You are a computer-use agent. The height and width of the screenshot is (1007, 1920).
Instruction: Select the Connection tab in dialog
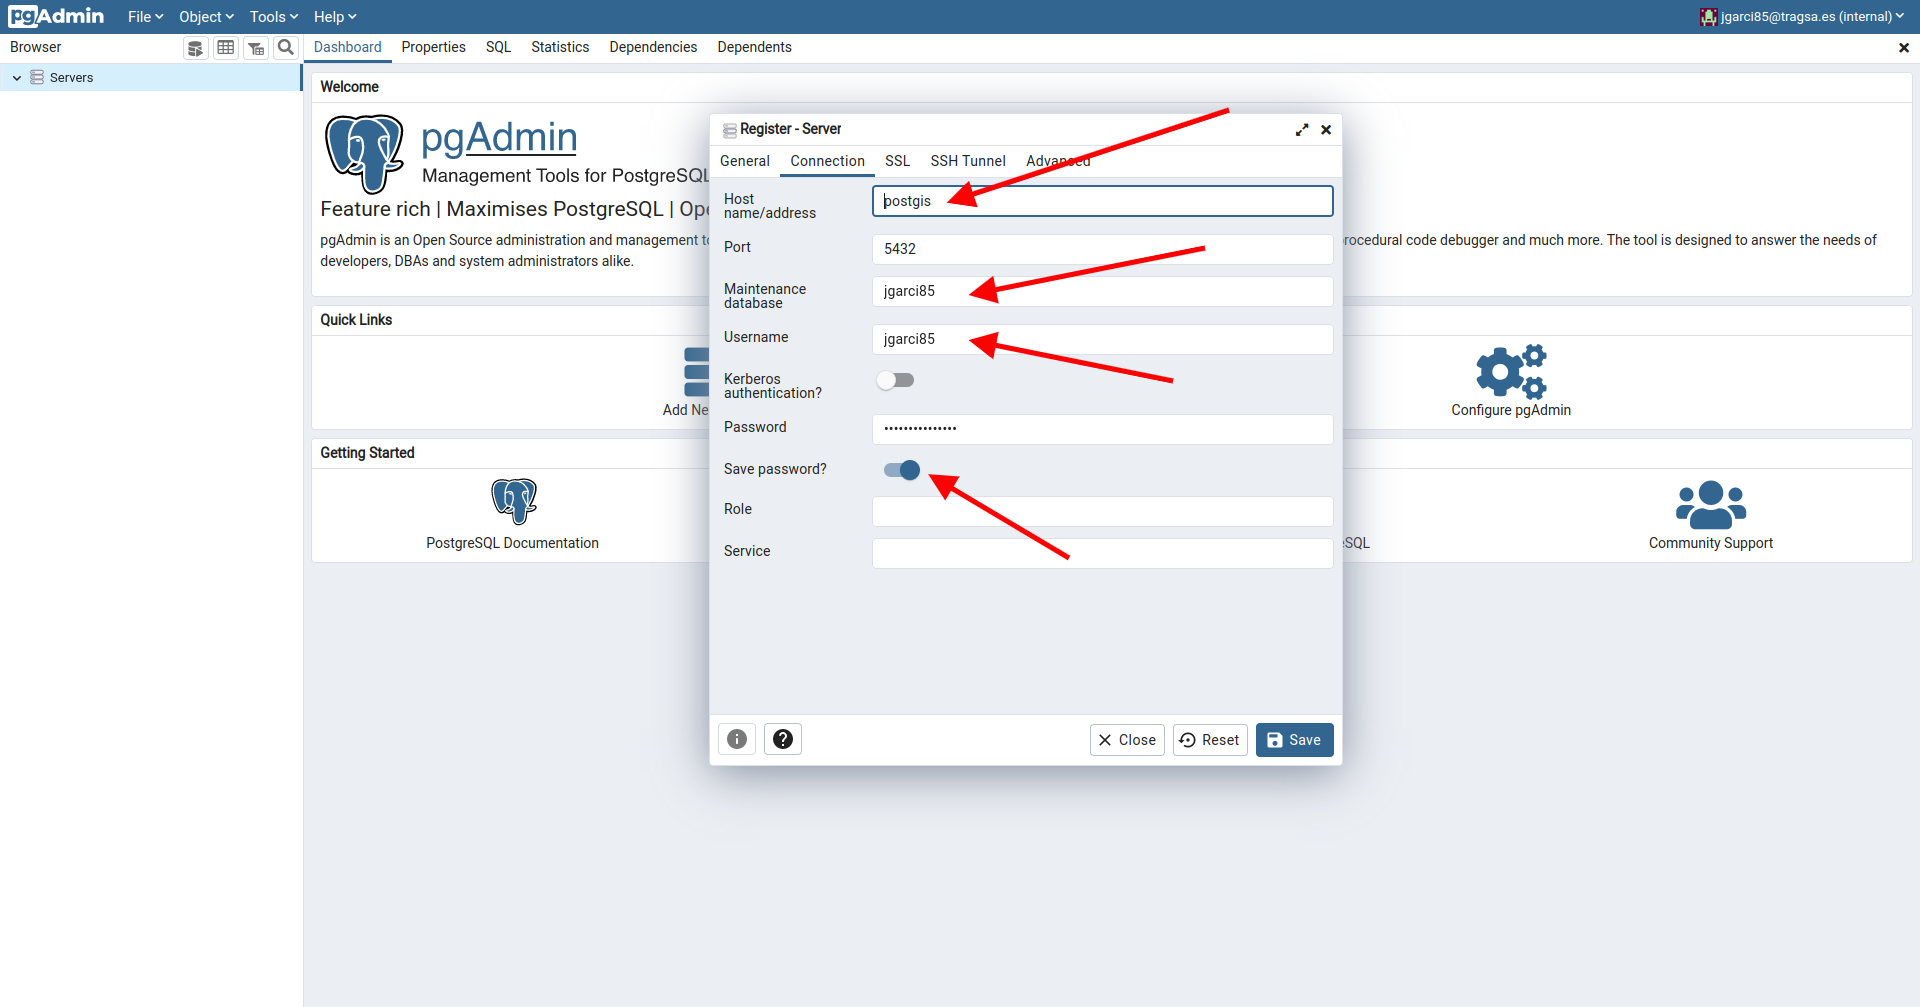(827, 161)
